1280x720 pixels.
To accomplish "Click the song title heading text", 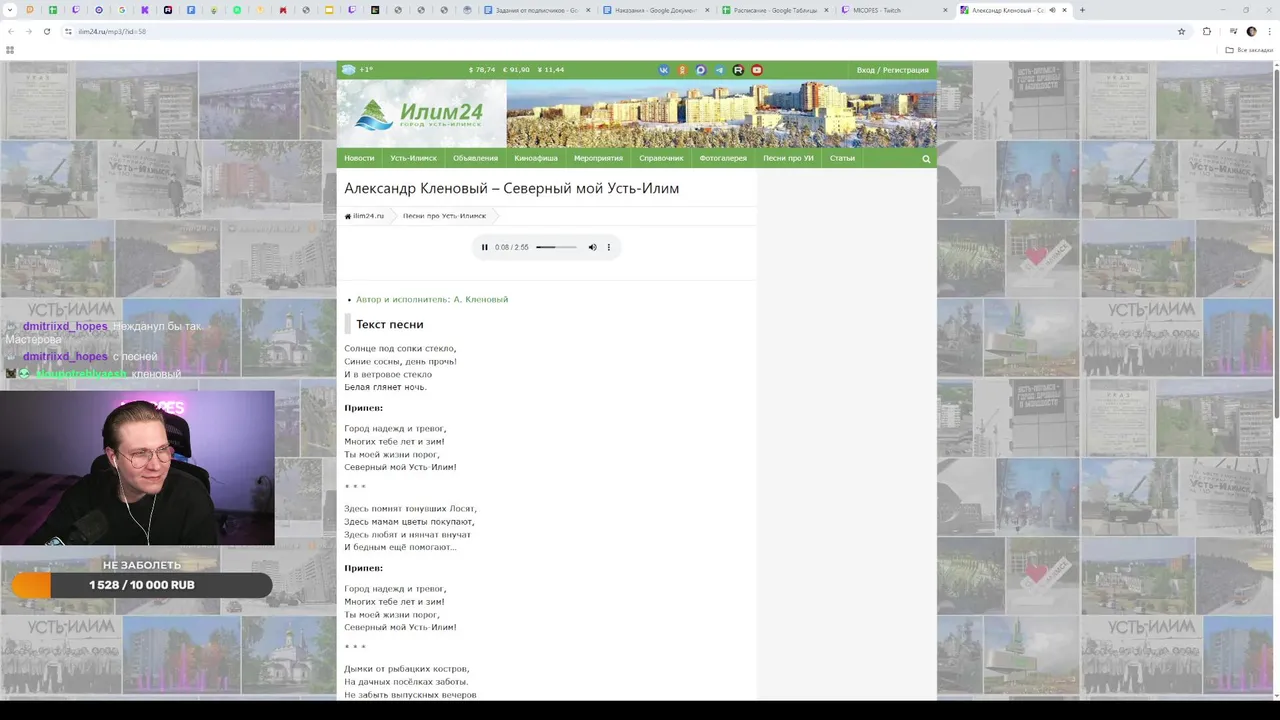I will tap(512, 188).
